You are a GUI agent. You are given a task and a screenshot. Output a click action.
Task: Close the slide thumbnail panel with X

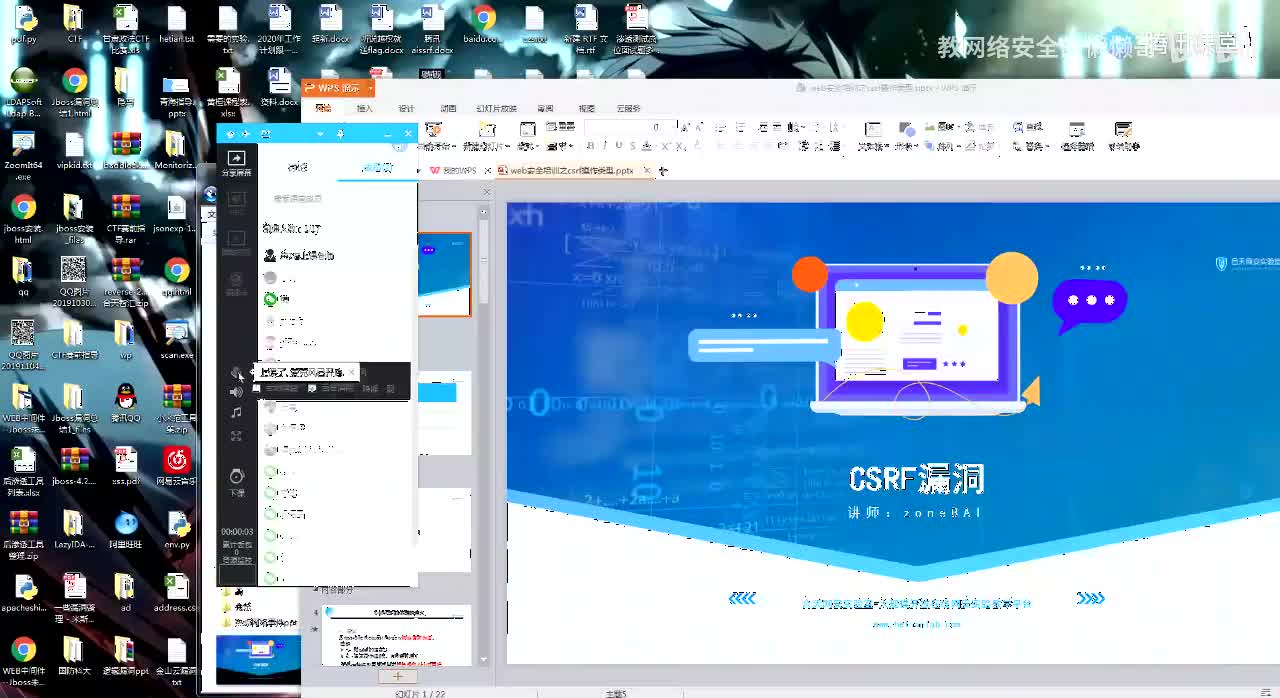[488, 192]
